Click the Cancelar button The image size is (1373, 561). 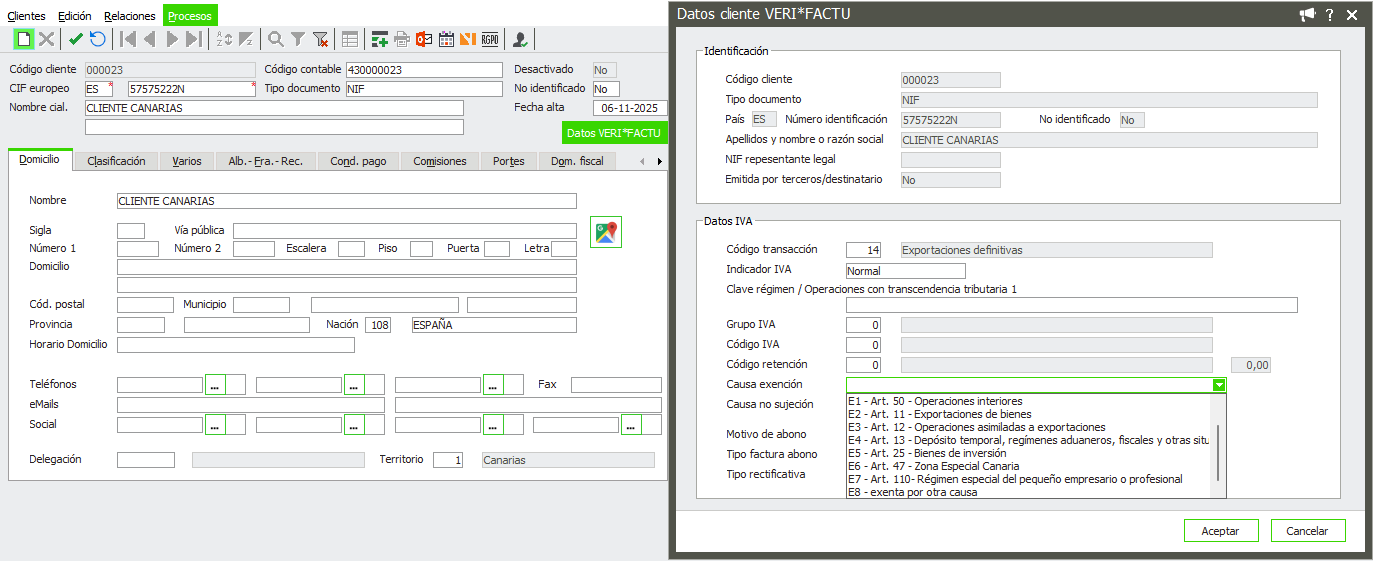coord(1307,531)
